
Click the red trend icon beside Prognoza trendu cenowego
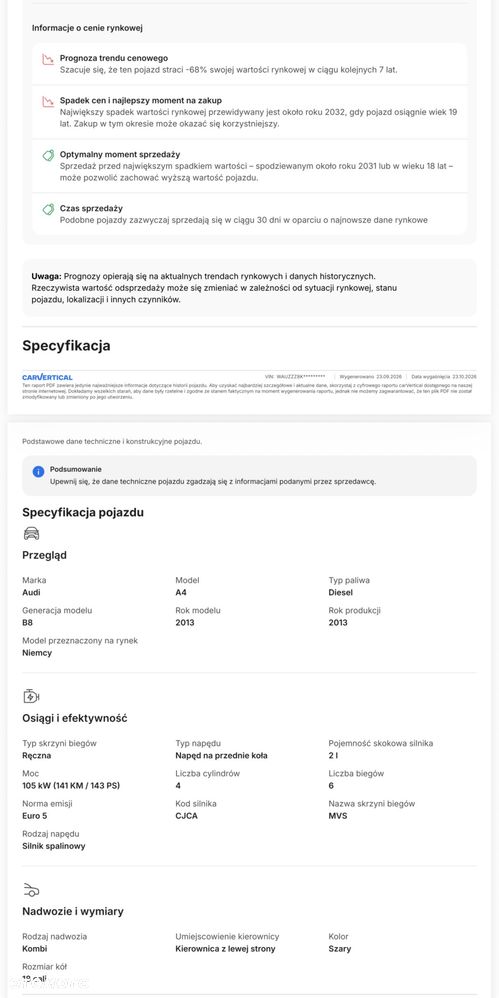pyautogui.click(x=48, y=60)
